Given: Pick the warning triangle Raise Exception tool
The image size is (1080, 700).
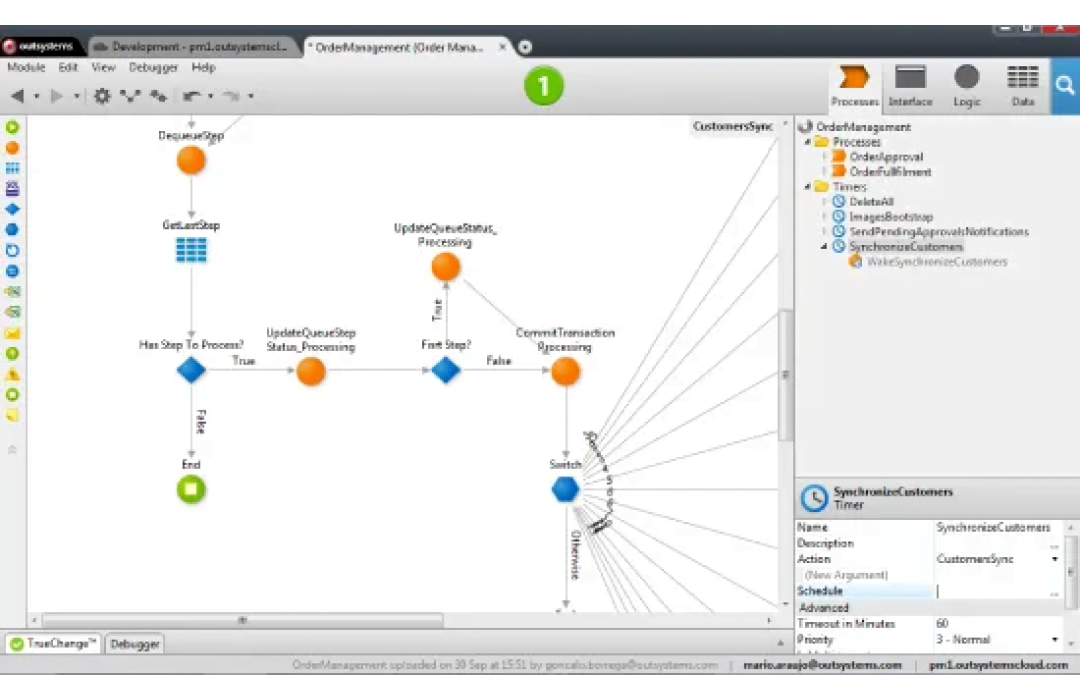Looking at the screenshot, I should pyautogui.click(x=12, y=375).
